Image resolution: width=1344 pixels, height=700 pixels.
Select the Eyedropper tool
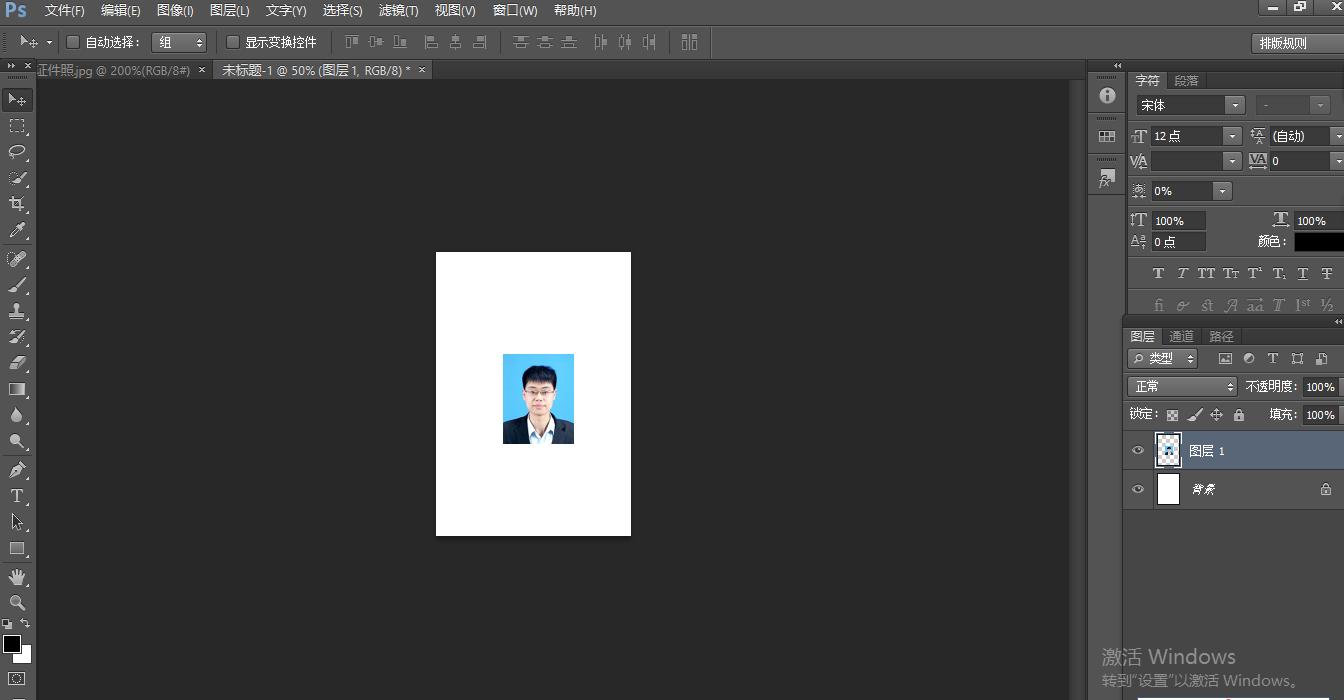pyautogui.click(x=17, y=231)
